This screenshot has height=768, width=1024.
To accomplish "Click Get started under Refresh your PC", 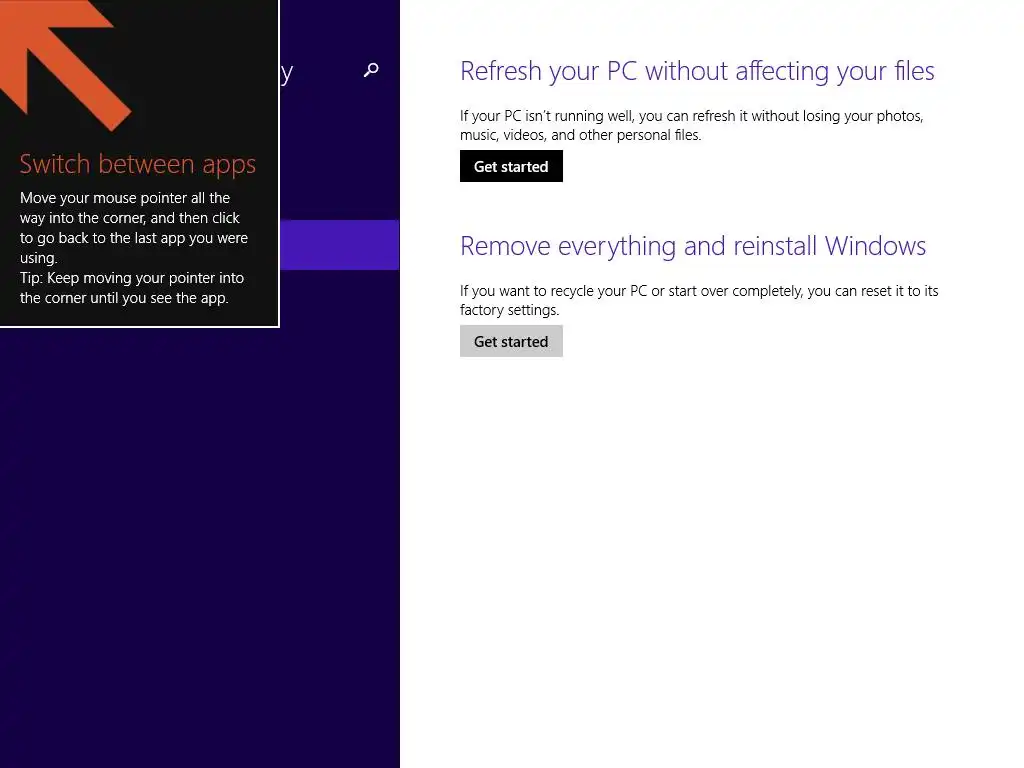I will (511, 167).
